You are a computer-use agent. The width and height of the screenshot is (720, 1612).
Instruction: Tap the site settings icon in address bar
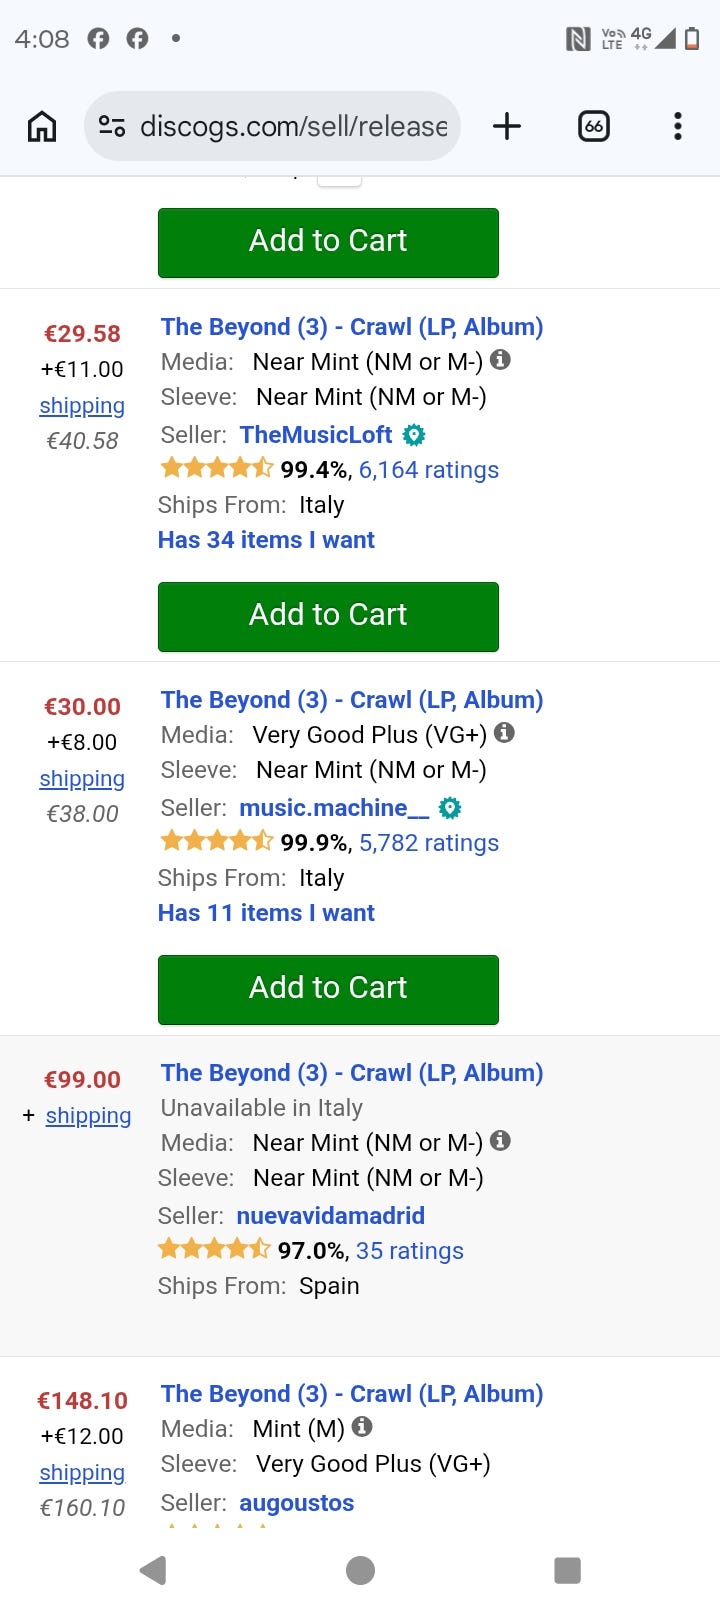coord(112,126)
